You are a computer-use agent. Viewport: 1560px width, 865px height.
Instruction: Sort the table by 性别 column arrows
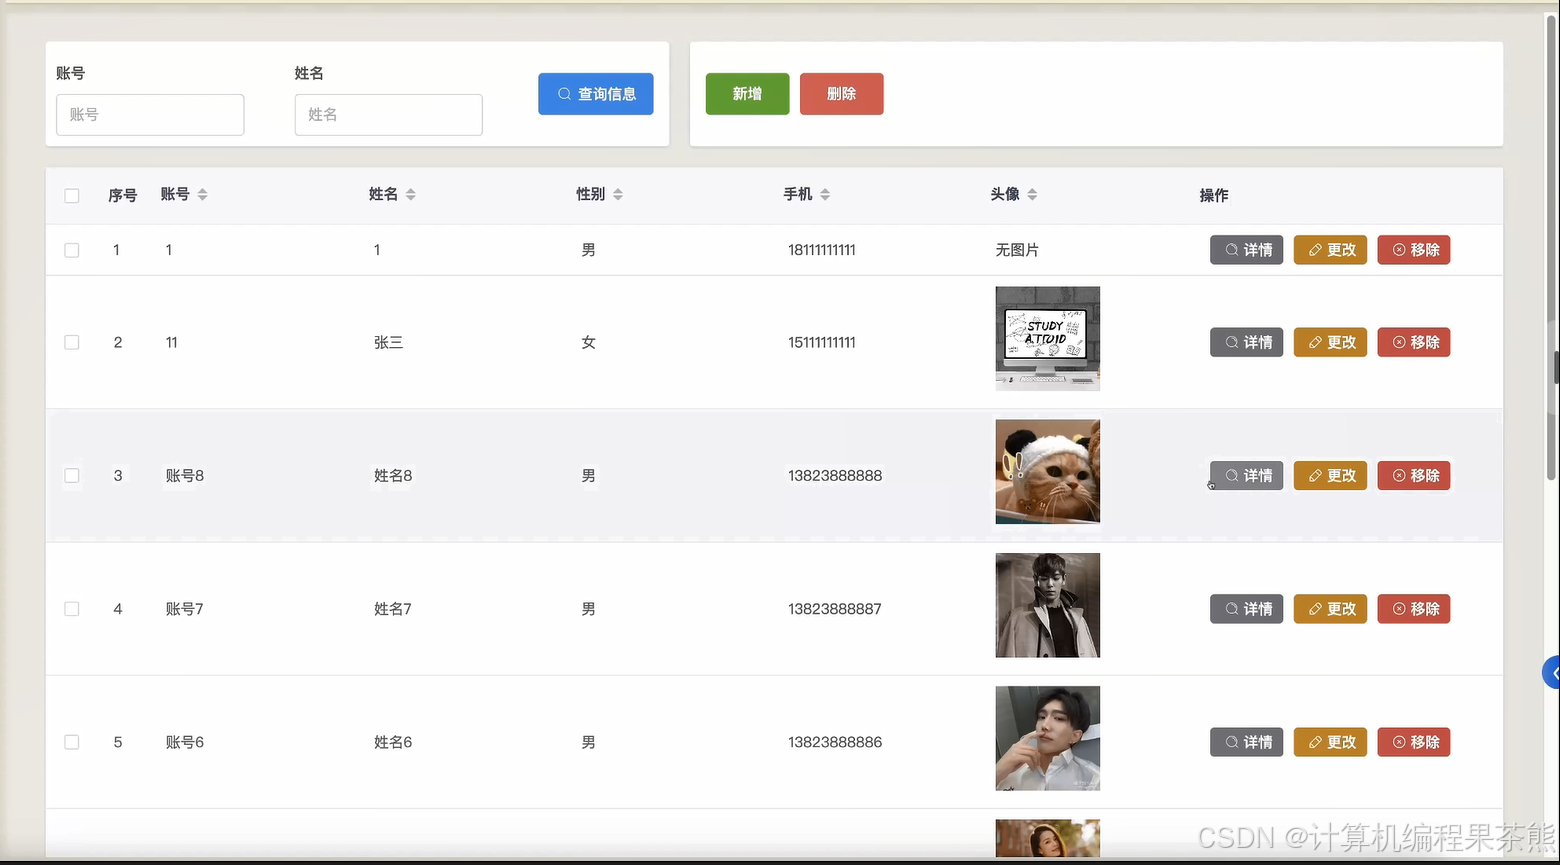(x=618, y=195)
